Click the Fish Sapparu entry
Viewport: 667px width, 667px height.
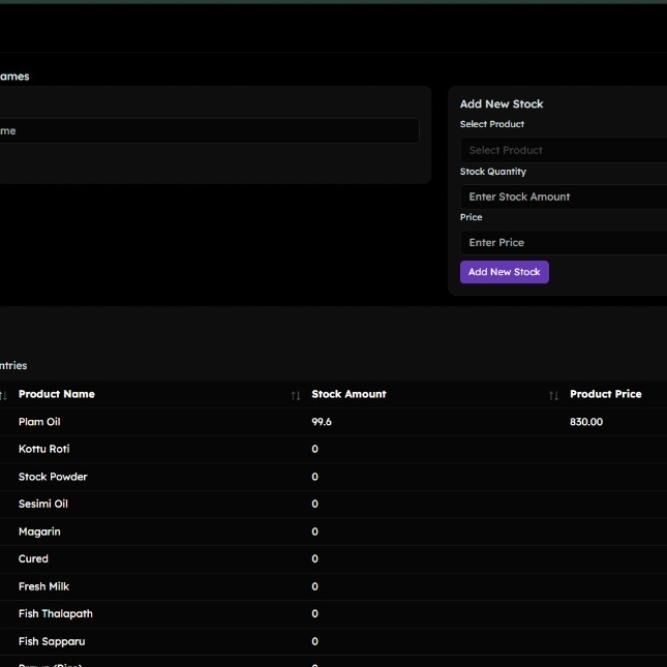(x=52, y=642)
